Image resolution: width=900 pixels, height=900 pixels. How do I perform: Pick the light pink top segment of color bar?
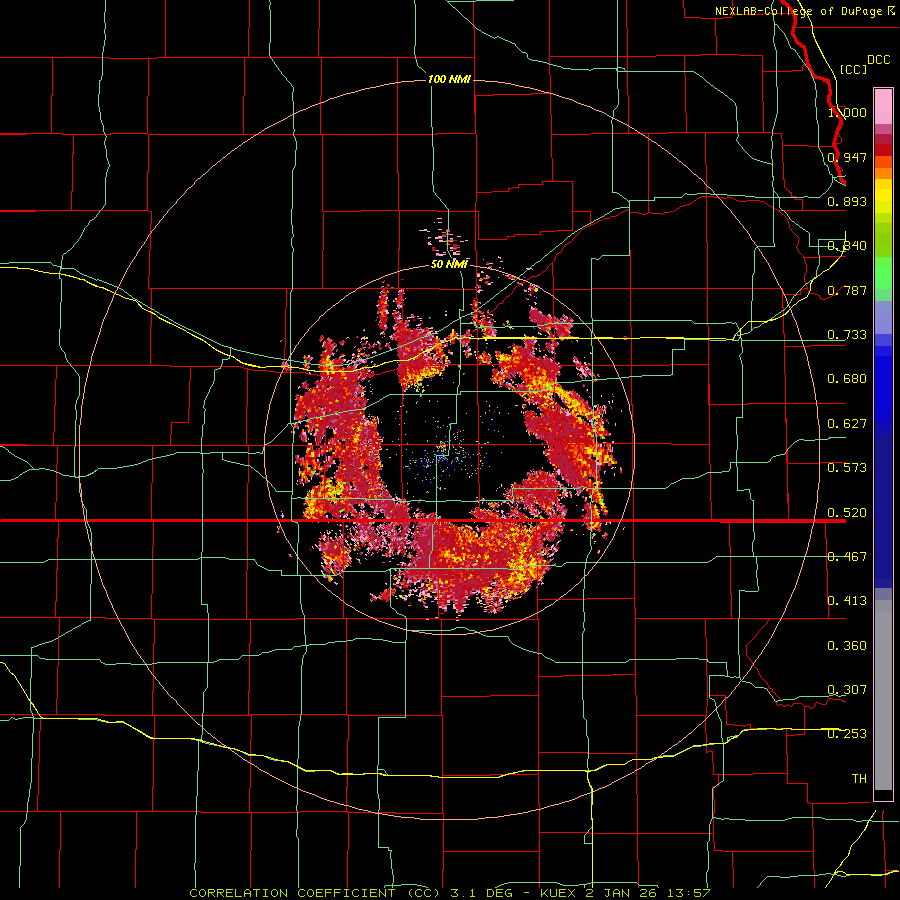[883, 107]
